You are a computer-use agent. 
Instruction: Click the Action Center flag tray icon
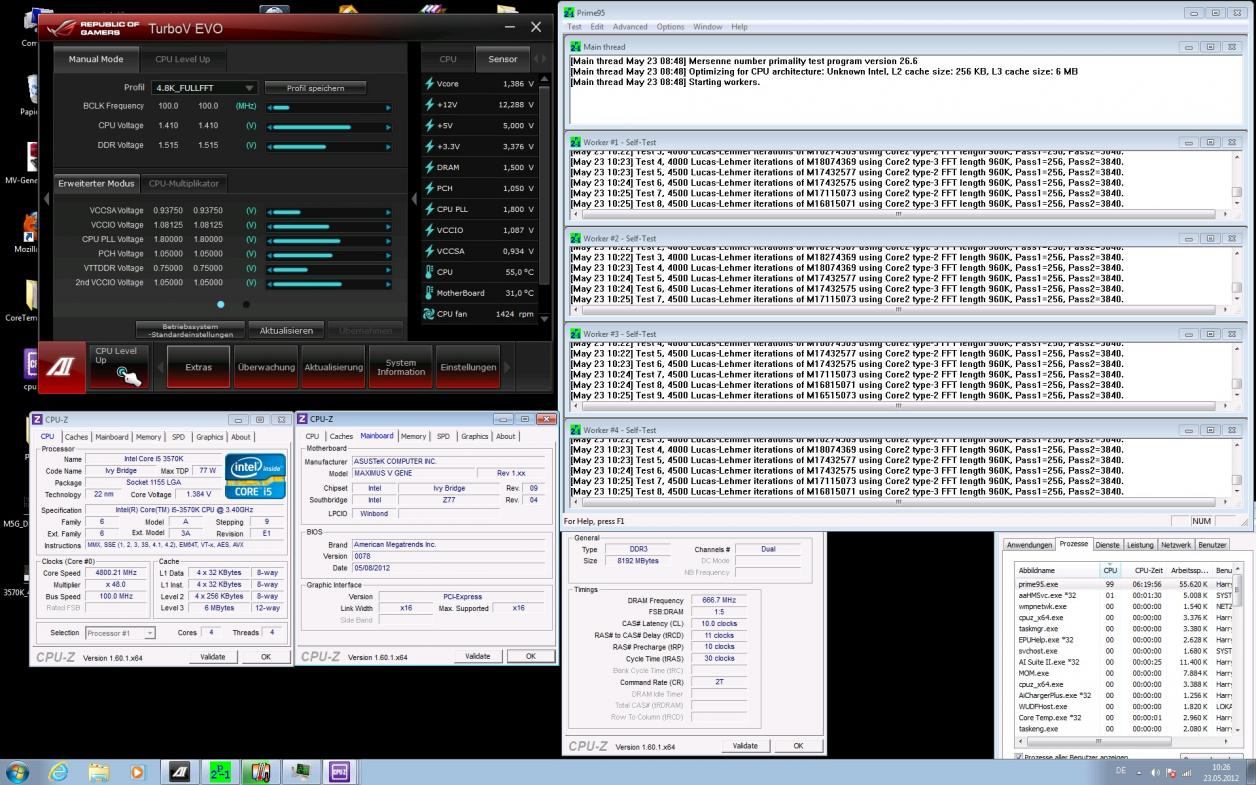pyautogui.click(x=1172, y=773)
